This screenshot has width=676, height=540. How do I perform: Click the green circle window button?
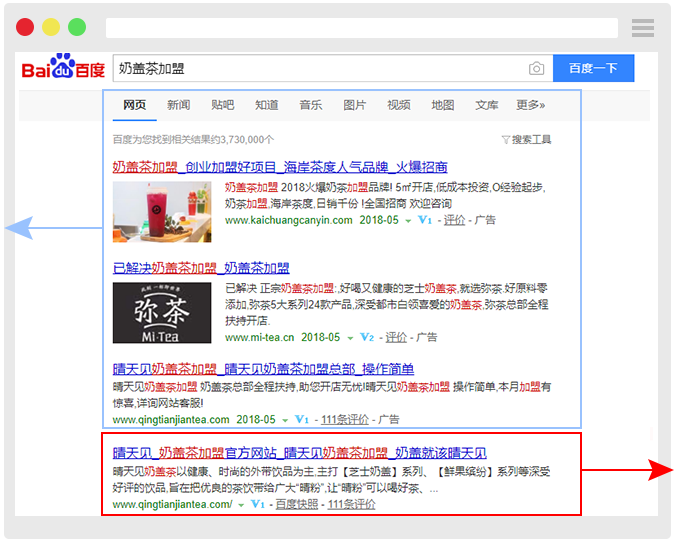click(x=77, y=27)
